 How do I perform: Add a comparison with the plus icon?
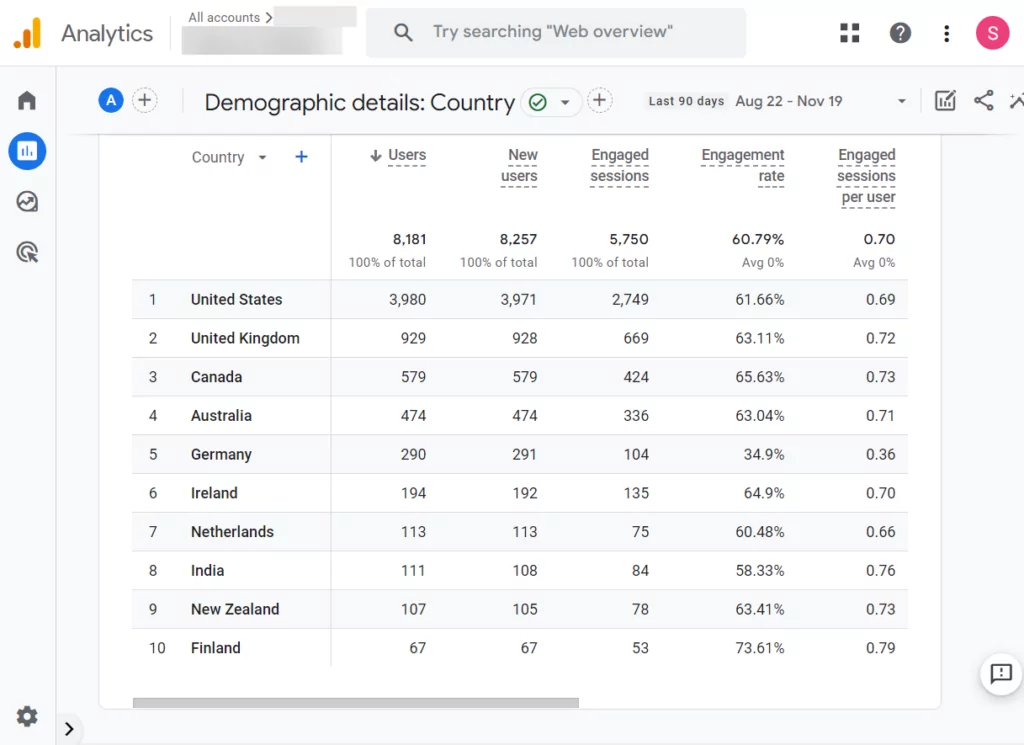coord(145,101)
